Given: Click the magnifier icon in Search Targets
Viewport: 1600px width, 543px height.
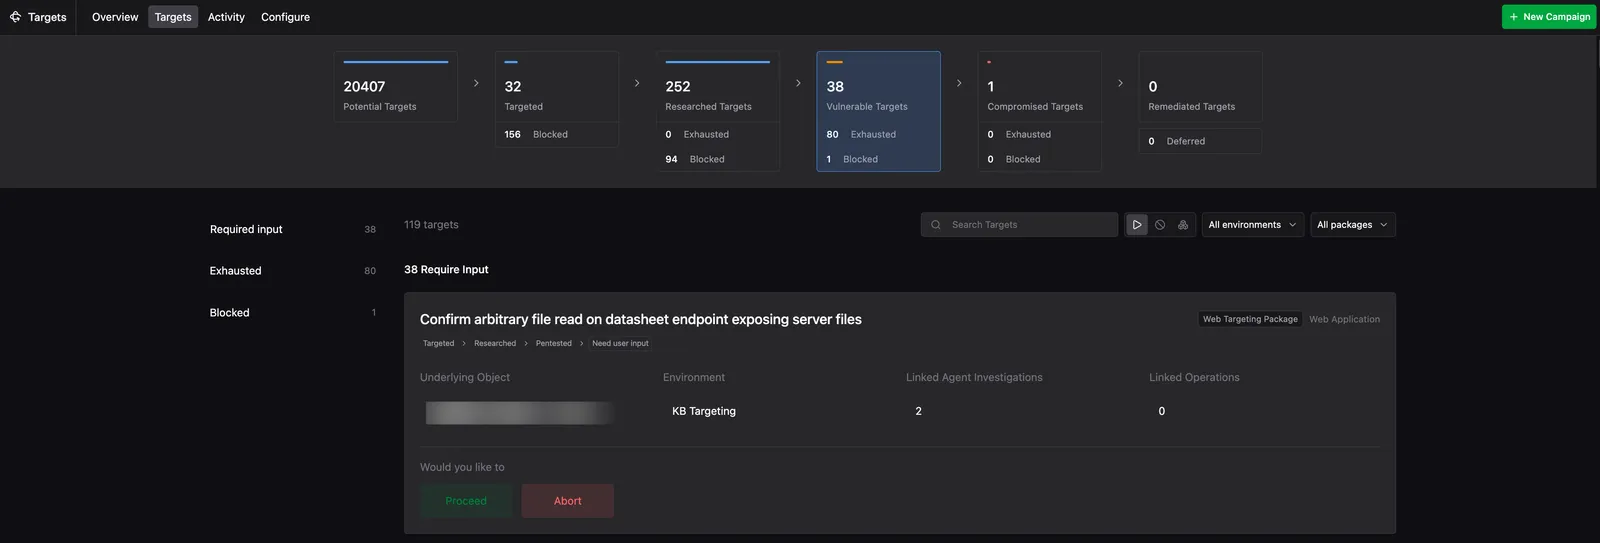Looking at the screenshot, I should pyautogui.click(x=936, y=225).
